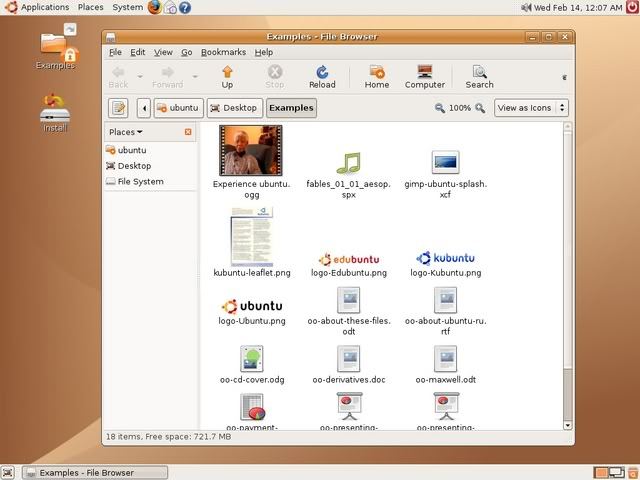Viewport: 640px width, 480px height.
Task: Click the Examples path bar button
Action: pos(291,108)
